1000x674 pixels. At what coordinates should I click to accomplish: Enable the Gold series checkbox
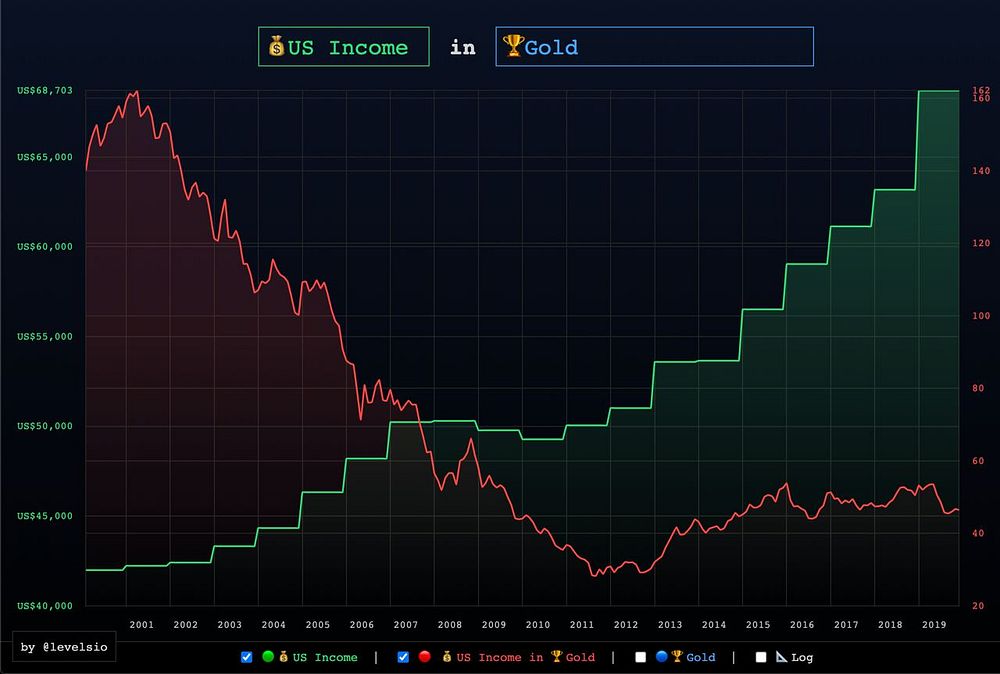tap(641, 657)
